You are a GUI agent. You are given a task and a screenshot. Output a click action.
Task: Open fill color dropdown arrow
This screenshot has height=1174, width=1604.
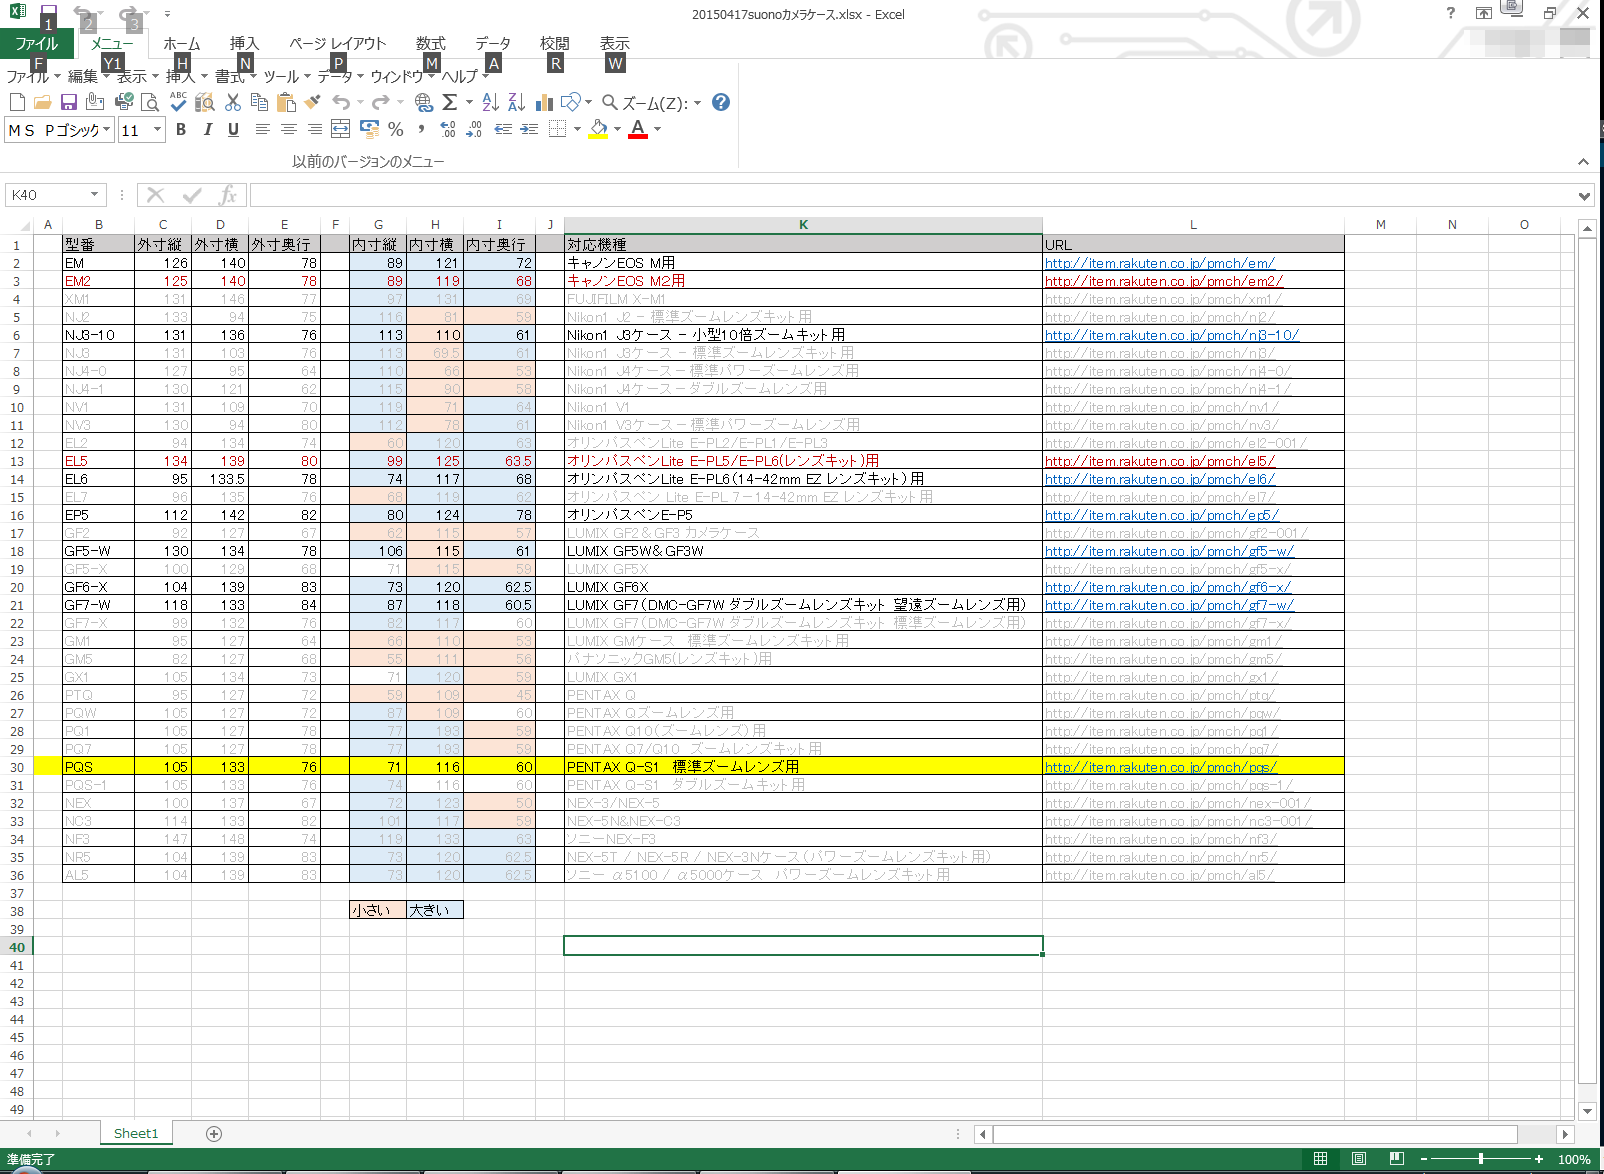(x=617, y=129)
